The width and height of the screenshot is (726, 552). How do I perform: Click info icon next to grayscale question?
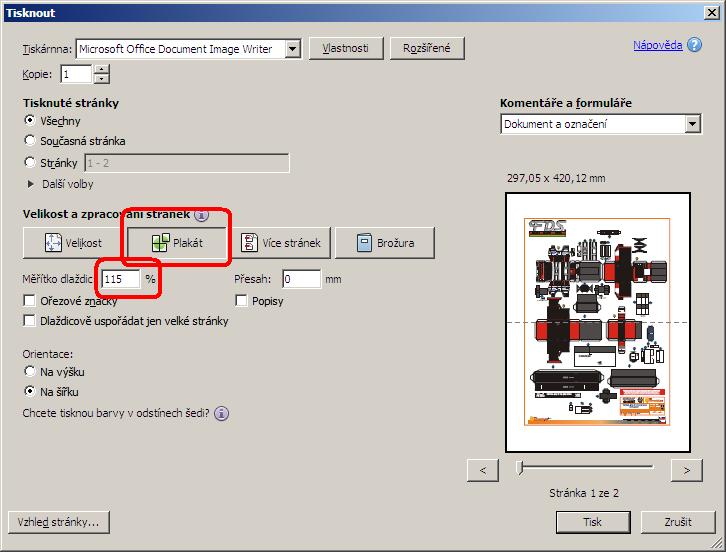coord(221,412)
